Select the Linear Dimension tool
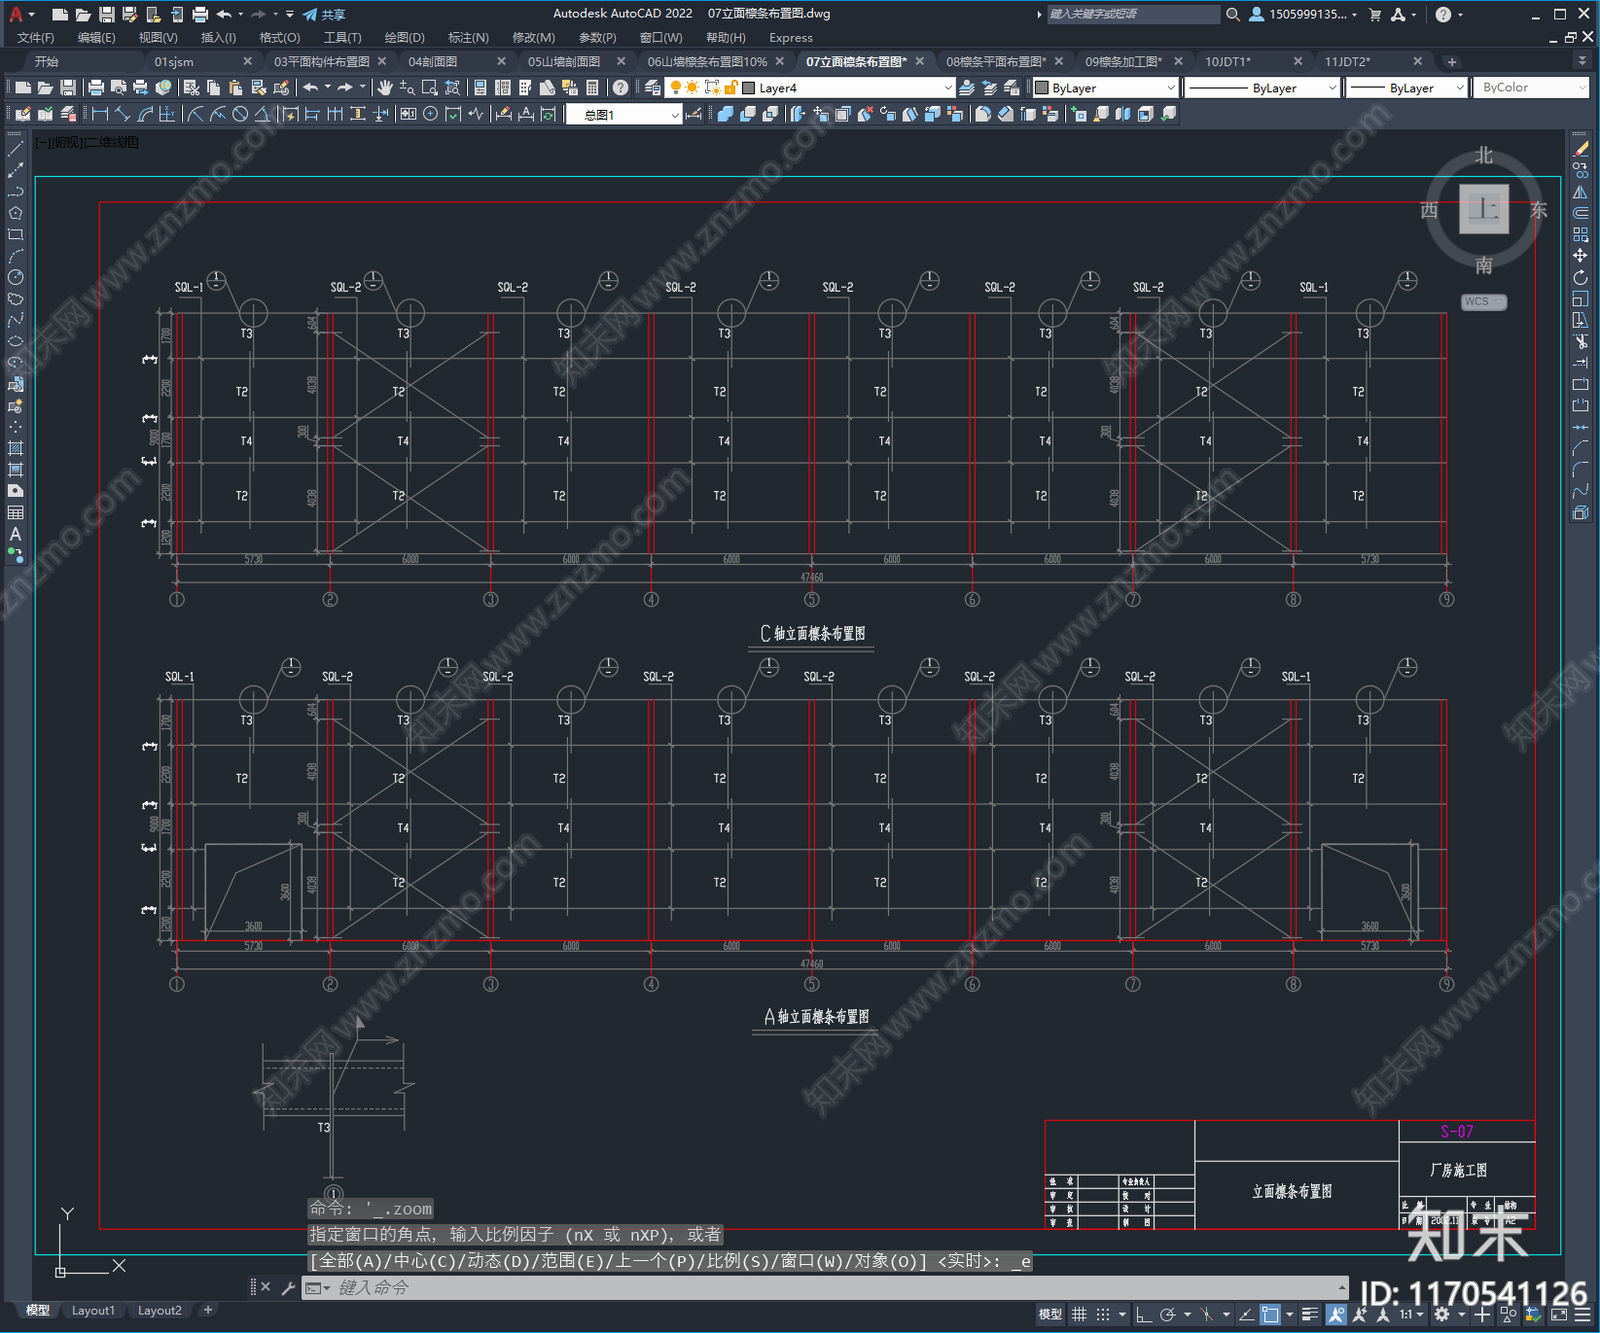The width and height of the screenshot is (1600, 1333). pos(100,114)
